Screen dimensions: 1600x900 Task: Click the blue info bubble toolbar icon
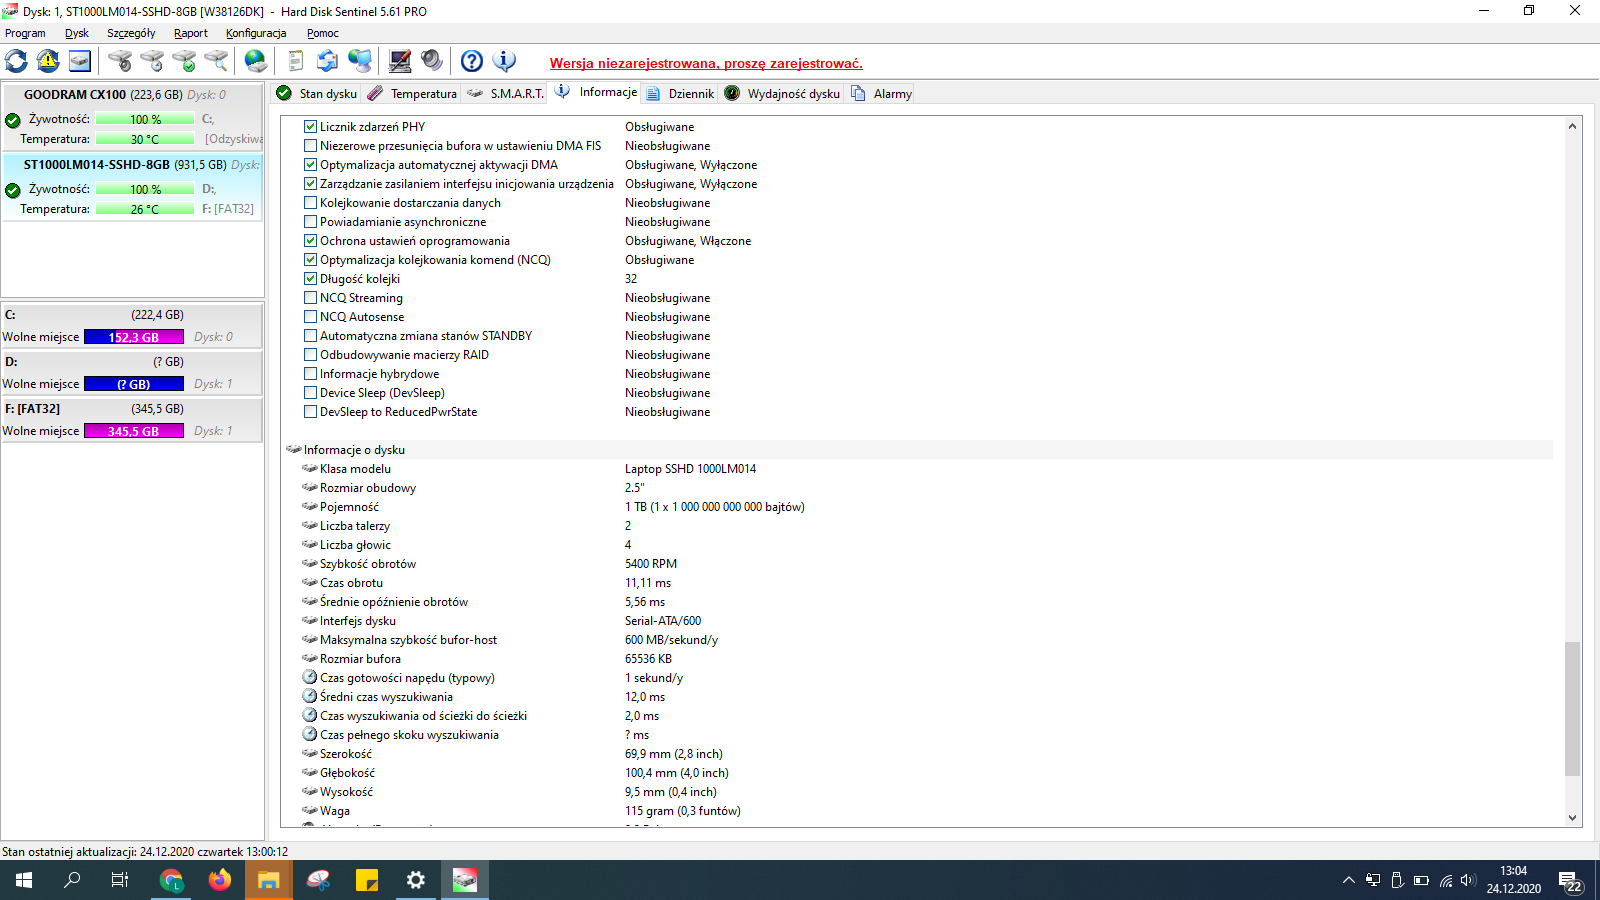point(504,61)
